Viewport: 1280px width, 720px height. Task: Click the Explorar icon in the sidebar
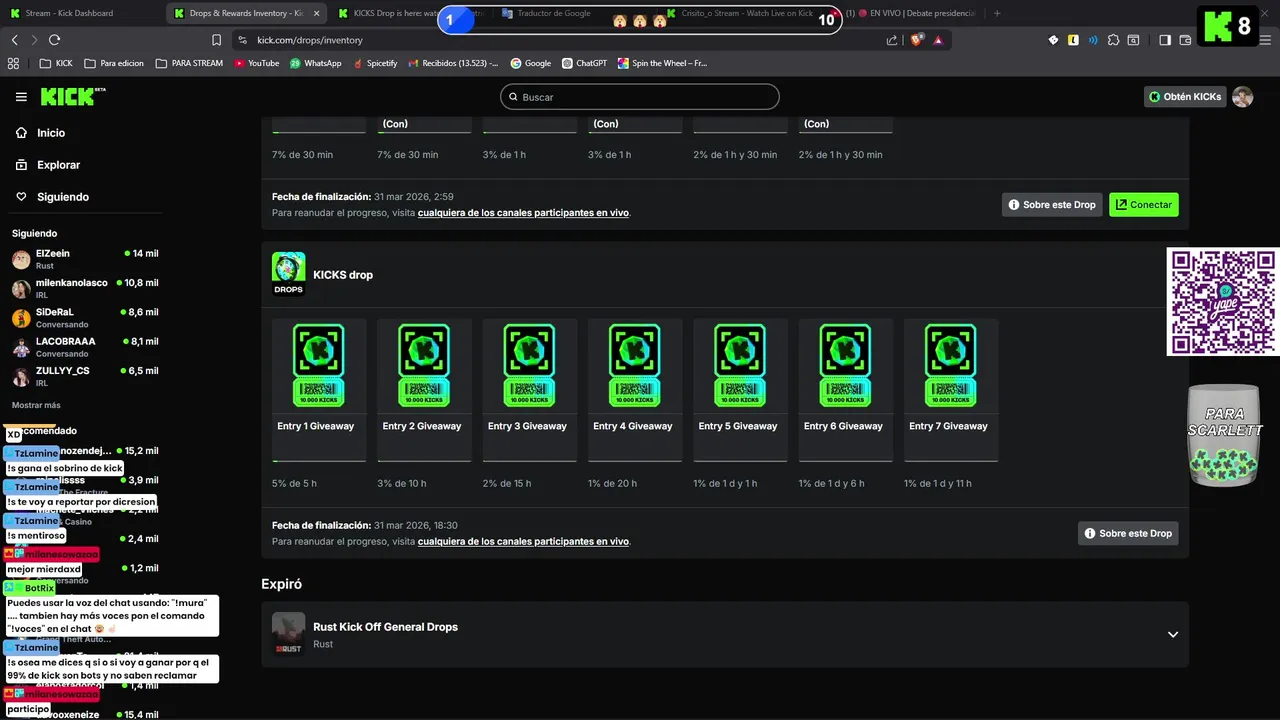pos(21,164)
